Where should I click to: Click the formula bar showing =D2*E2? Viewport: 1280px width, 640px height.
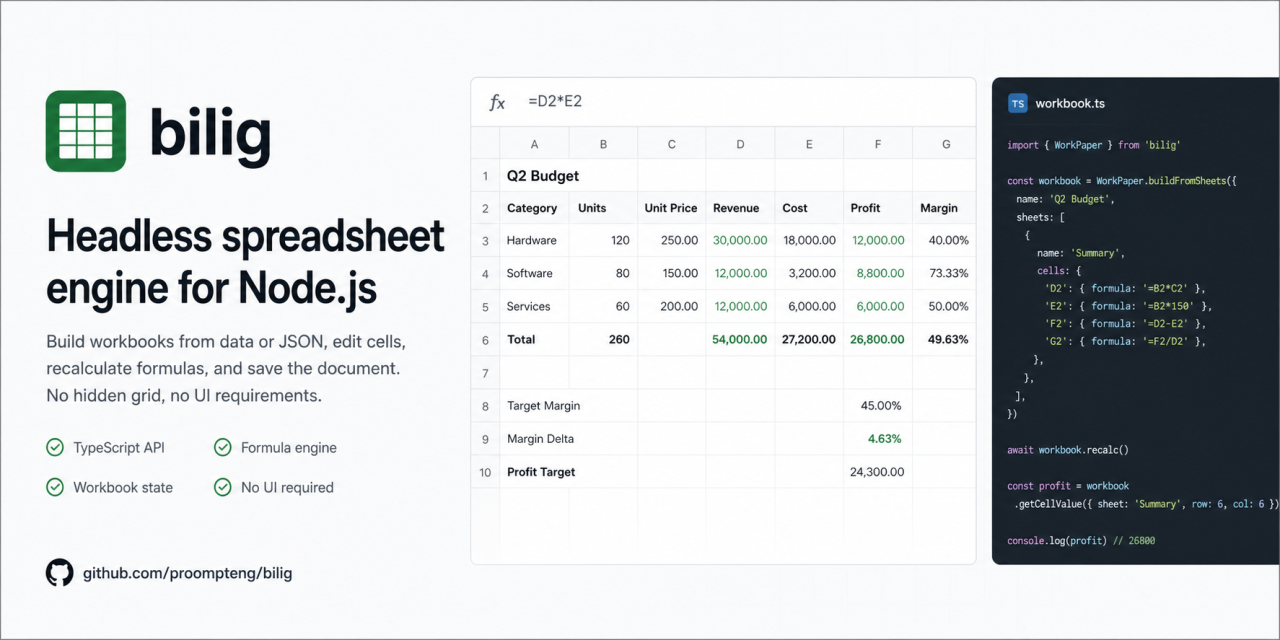point(723,102)
